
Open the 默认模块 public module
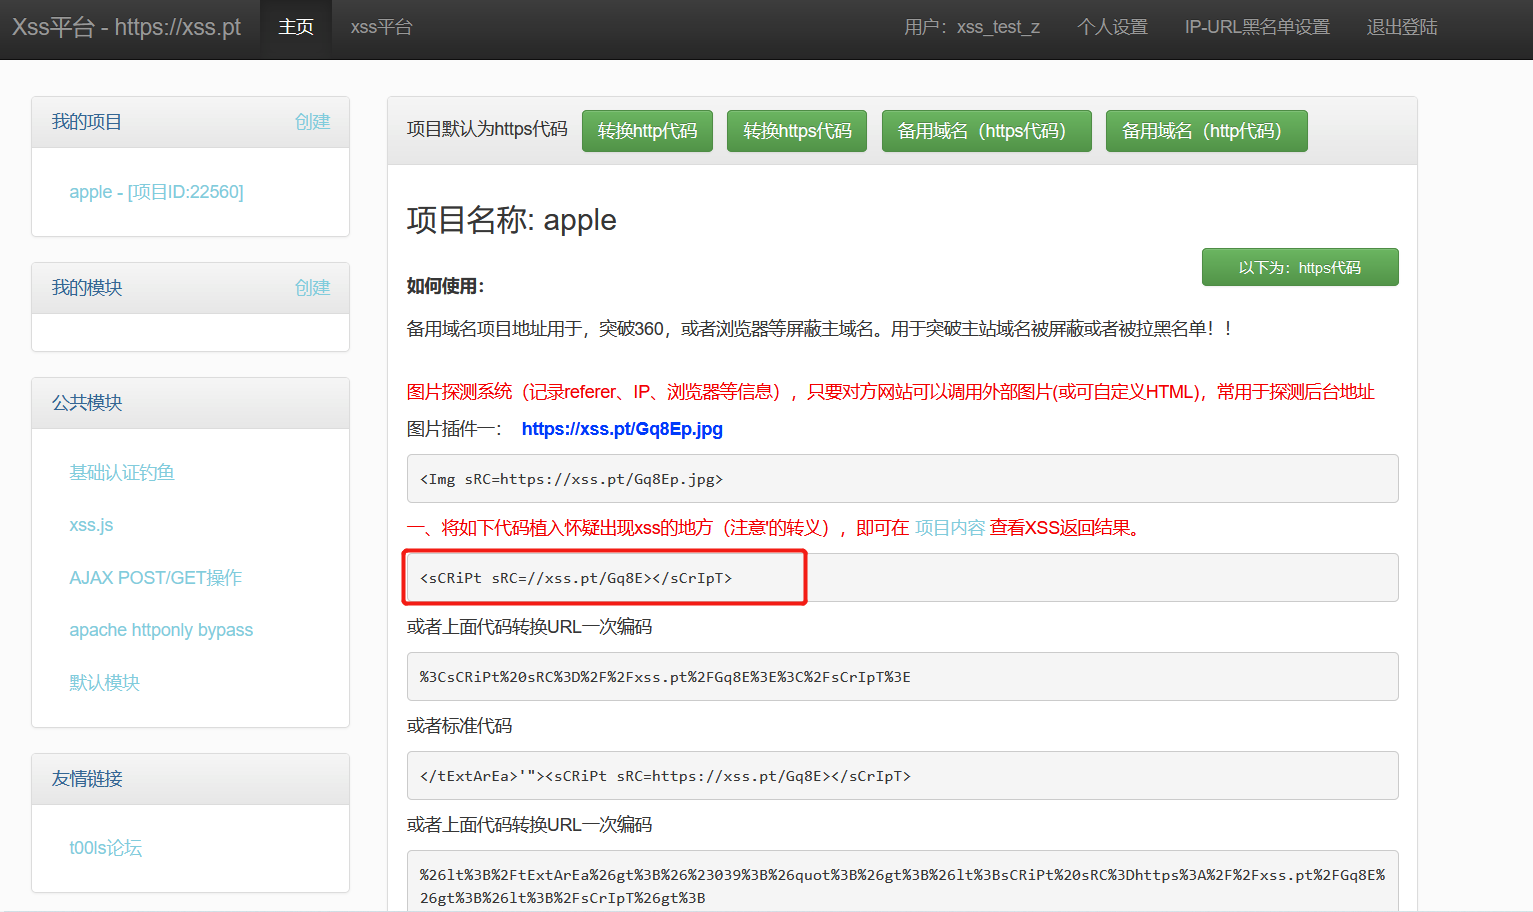pos(104,683)
